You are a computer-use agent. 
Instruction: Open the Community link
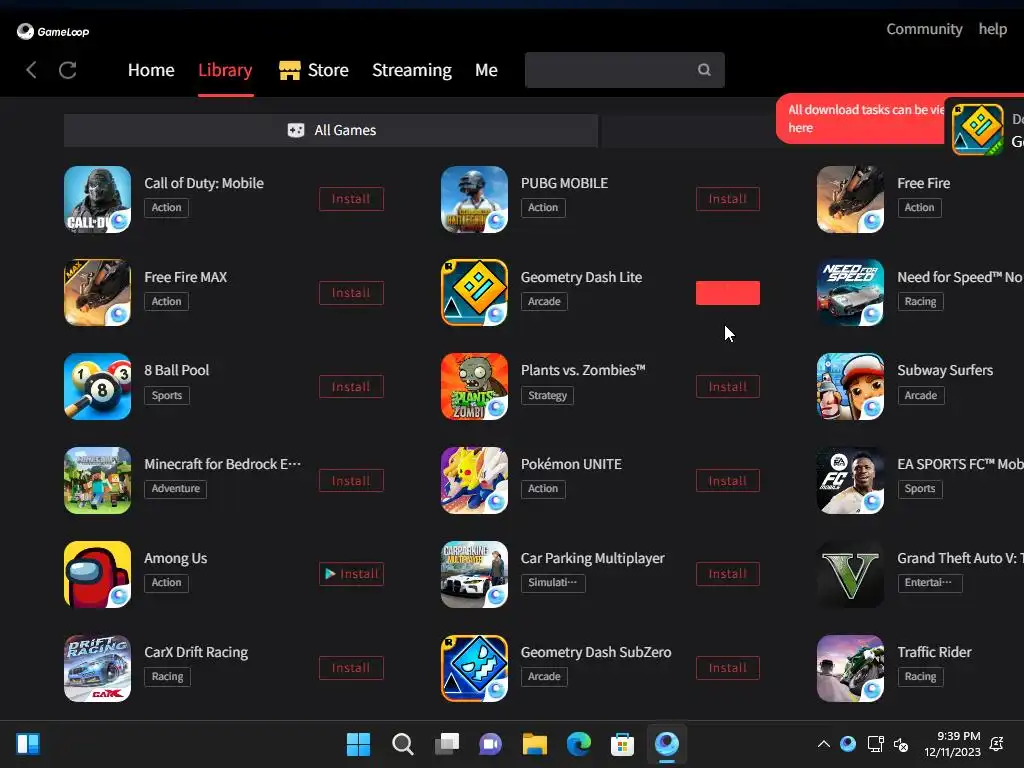click(x=924, y=29)
